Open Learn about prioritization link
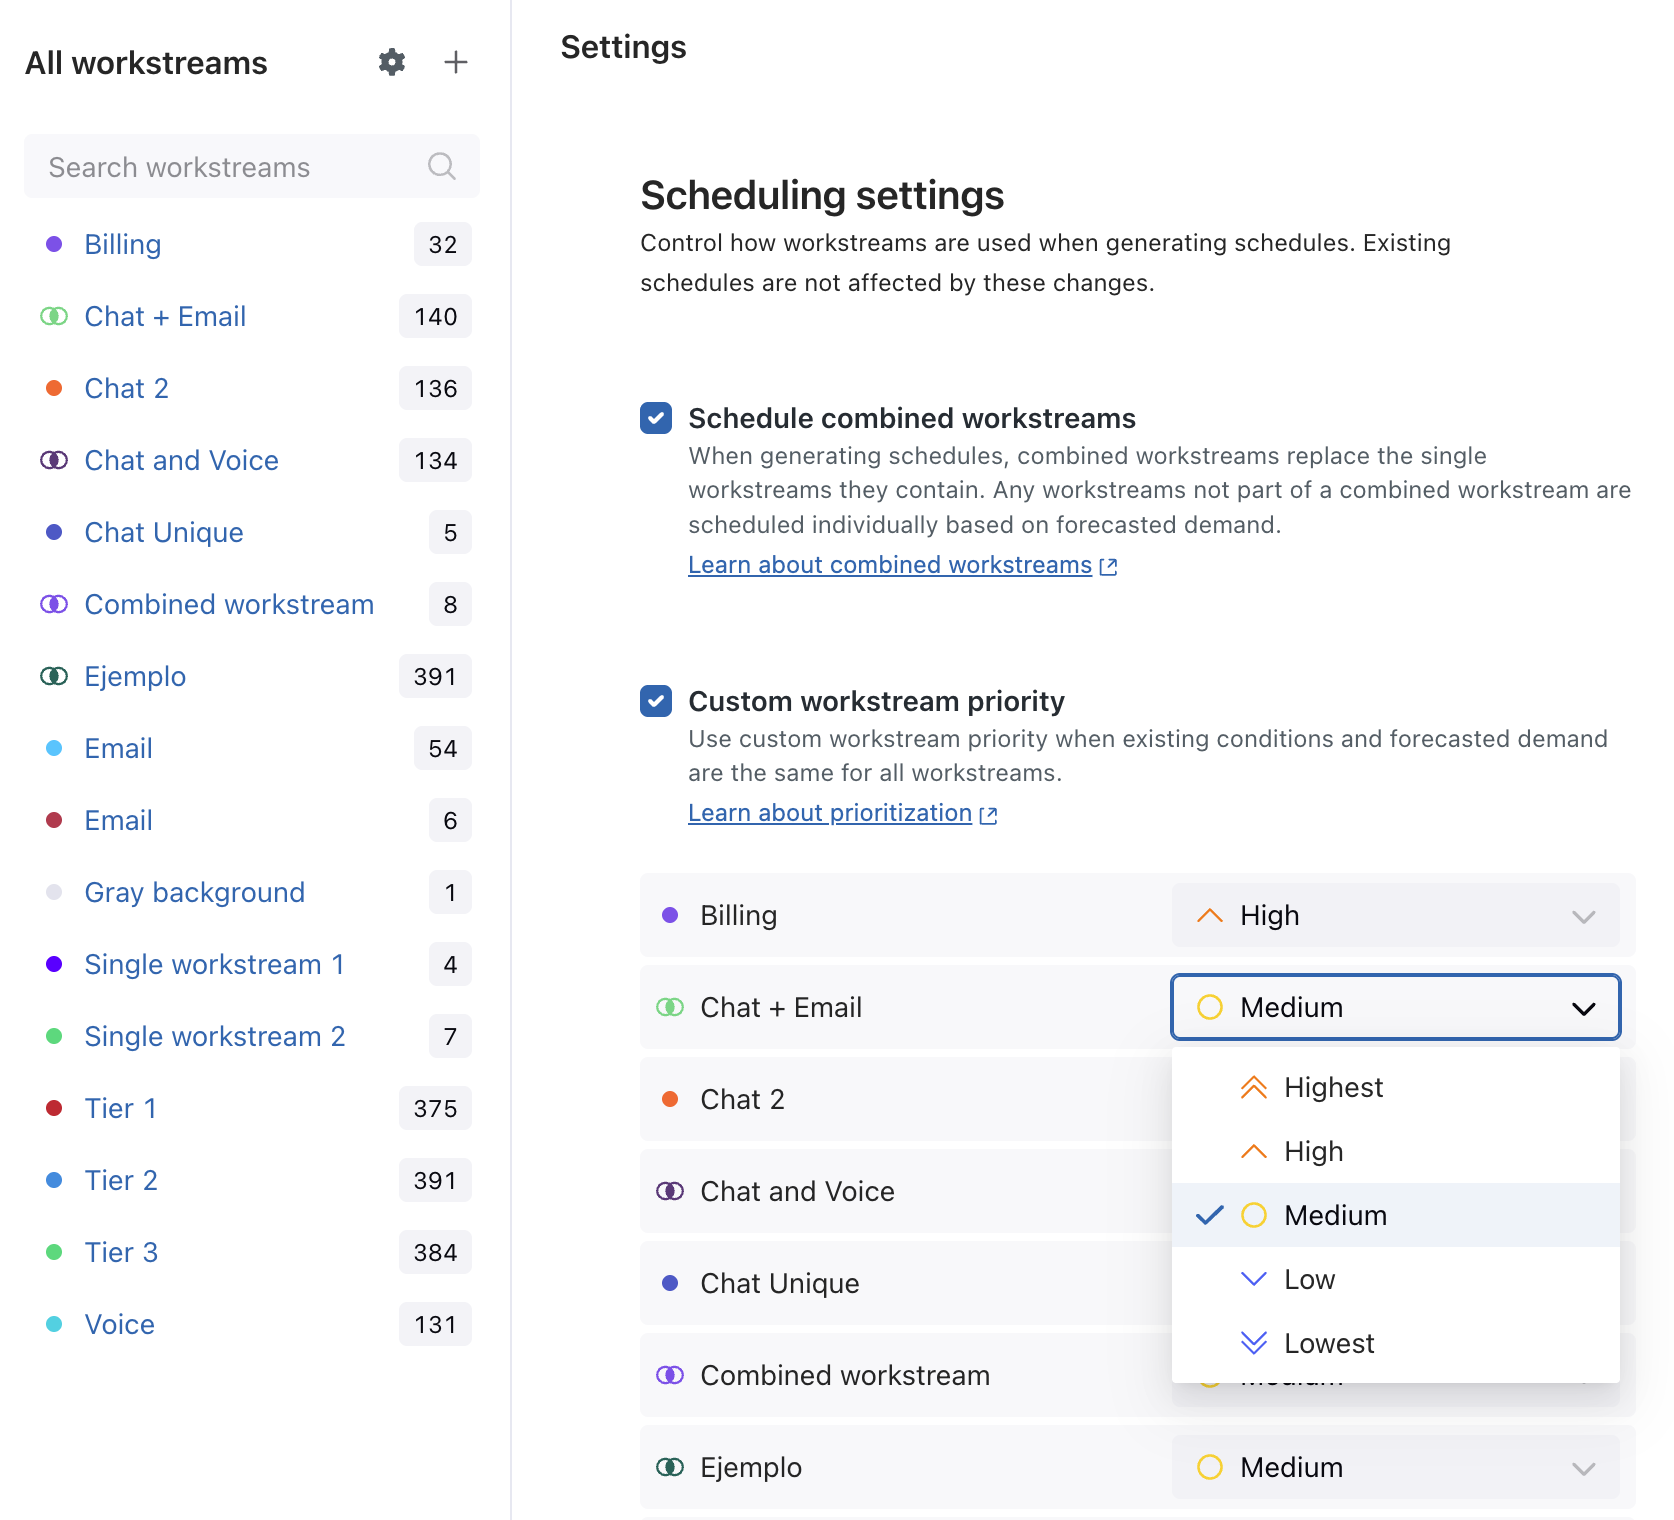 tap(829, 813)
